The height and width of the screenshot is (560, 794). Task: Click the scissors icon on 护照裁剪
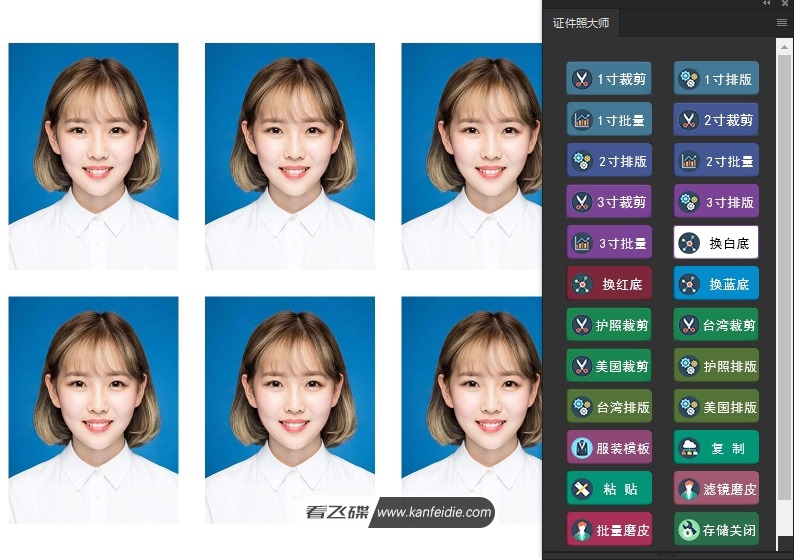(x=582, y=325)
